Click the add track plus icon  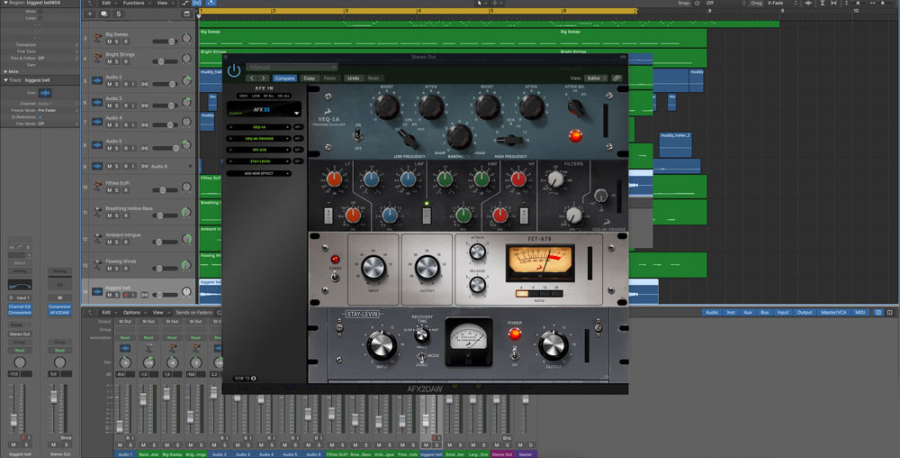point(90,14)
